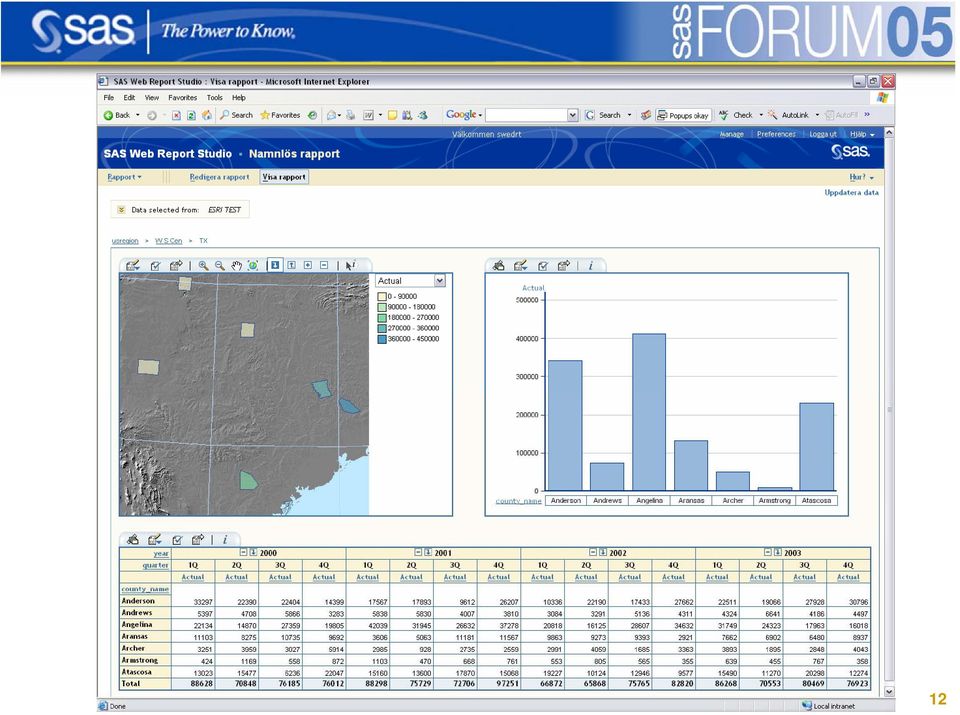This screenshot has width=960, height=715.
Task: Click the bar chart toolbar export icon
Action: (x=564, y=266)
